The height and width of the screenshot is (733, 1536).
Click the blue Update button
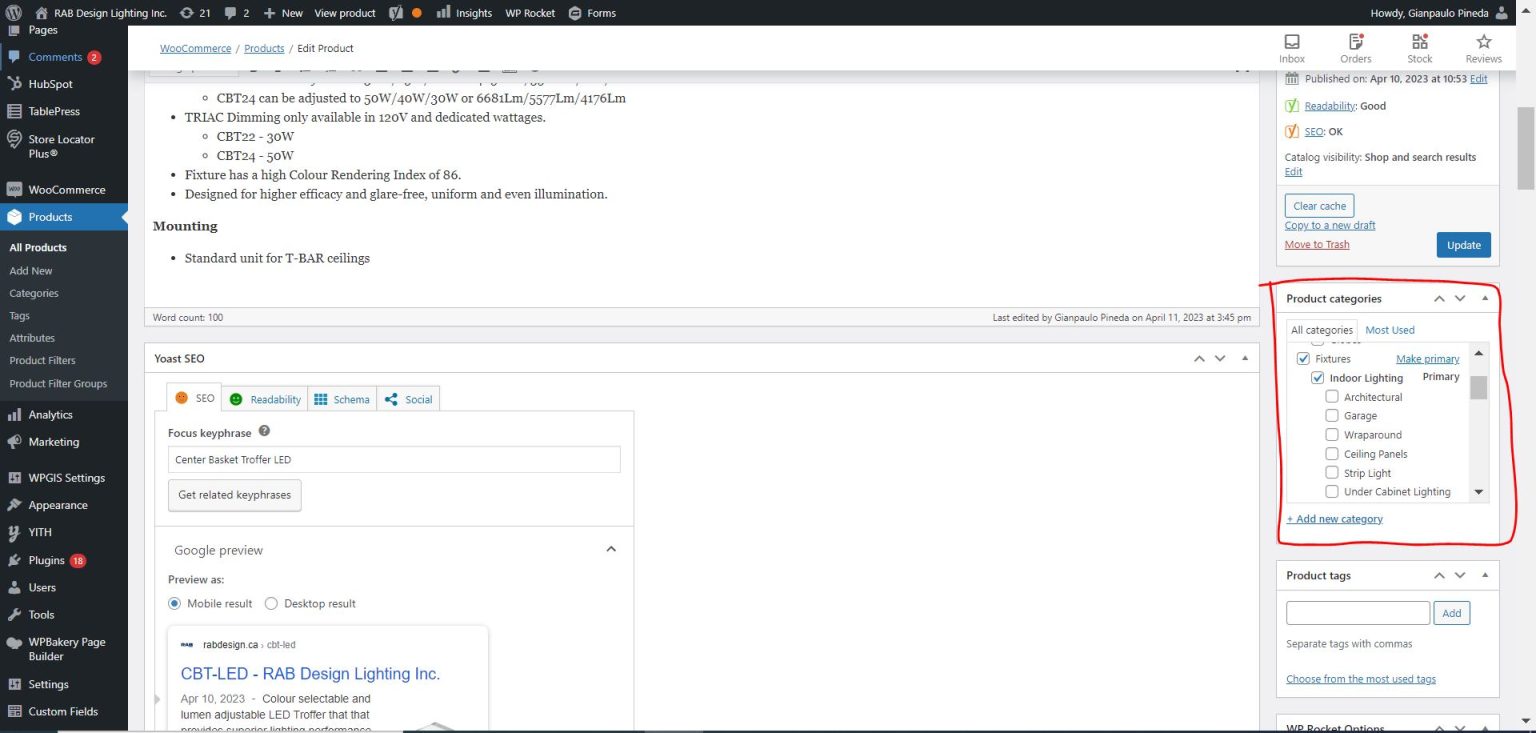(1463, 245)
